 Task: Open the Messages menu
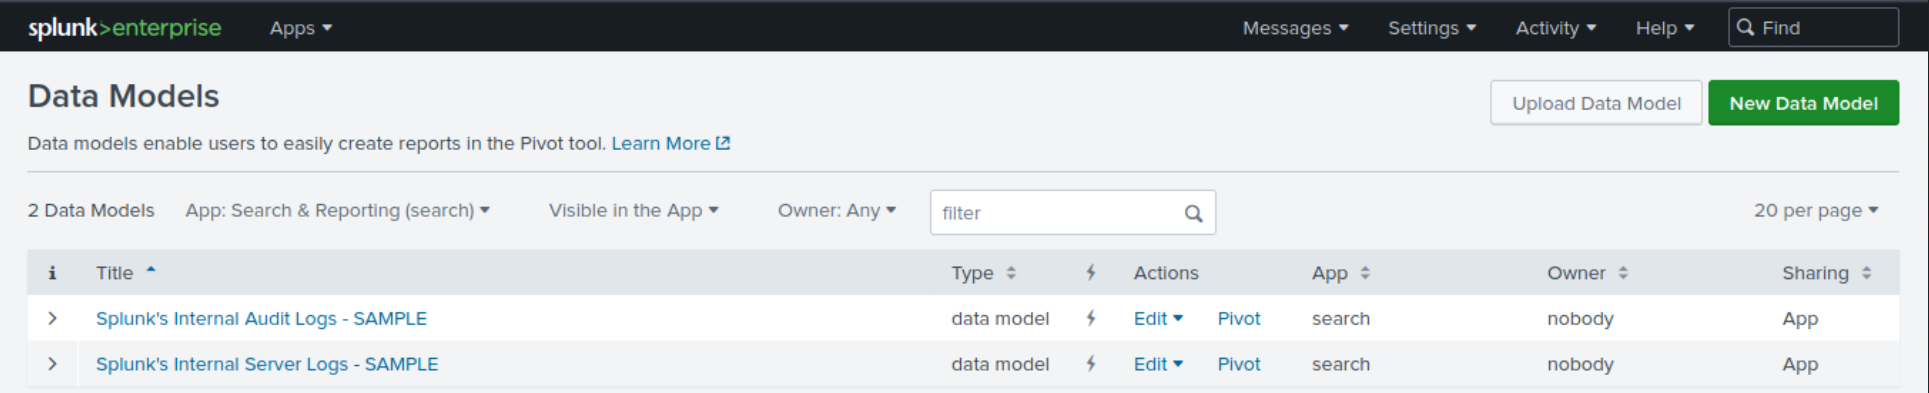[x=1295, y=28]
